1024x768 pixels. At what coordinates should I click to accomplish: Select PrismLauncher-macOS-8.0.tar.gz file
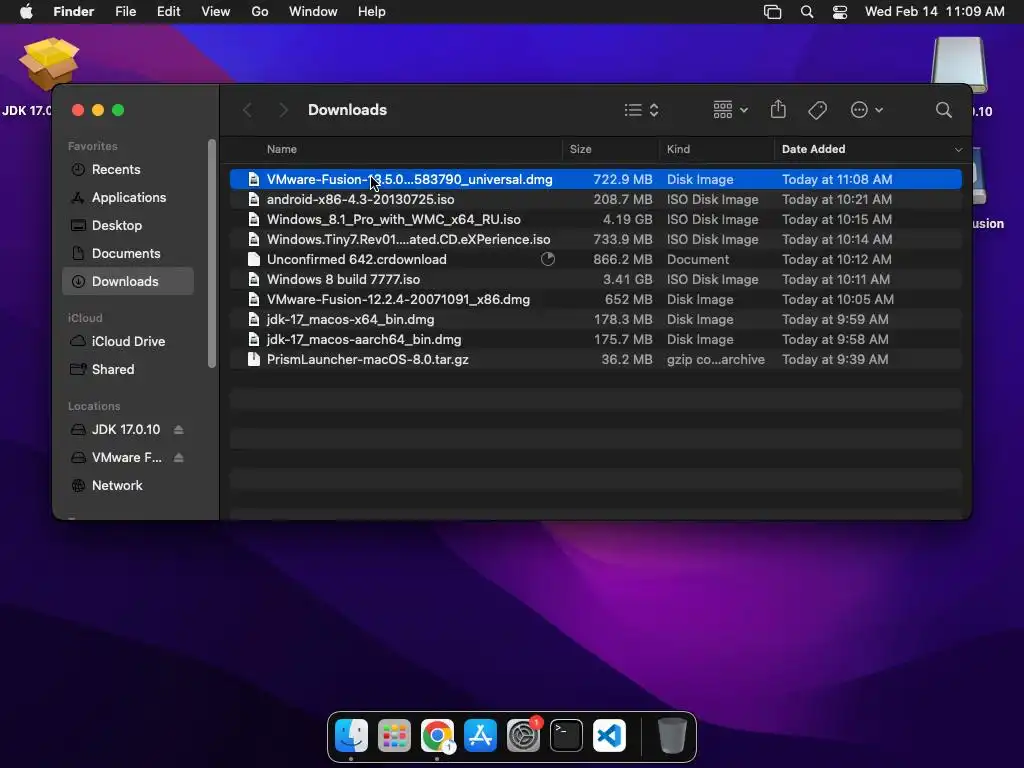tap(596, 359)
